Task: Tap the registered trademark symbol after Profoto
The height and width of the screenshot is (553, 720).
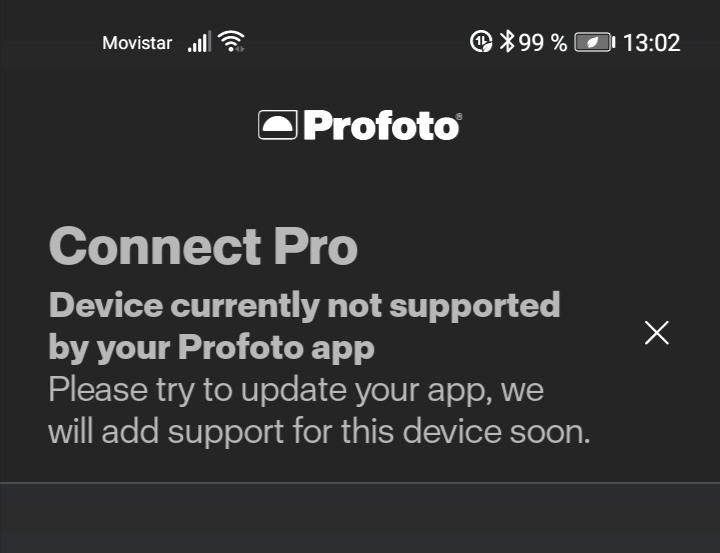Action: (x=458, y=117)
